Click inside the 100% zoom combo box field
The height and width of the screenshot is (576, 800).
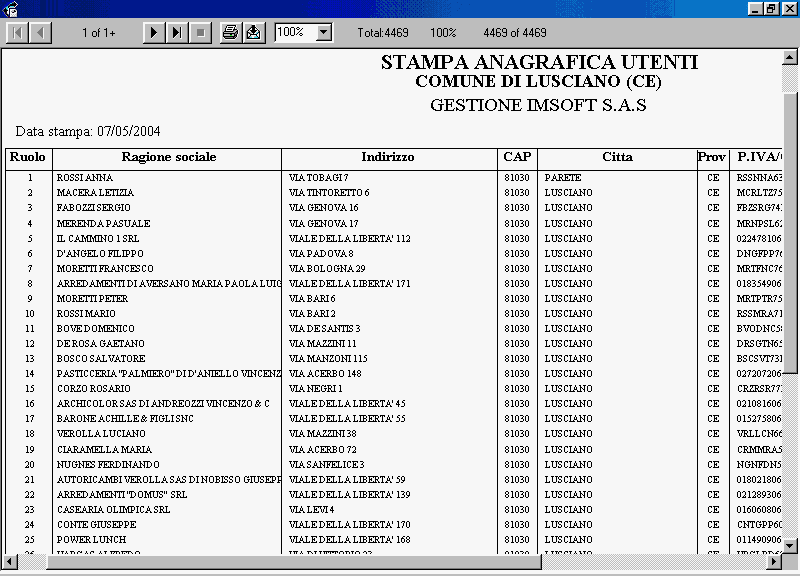tap(295, 33)
